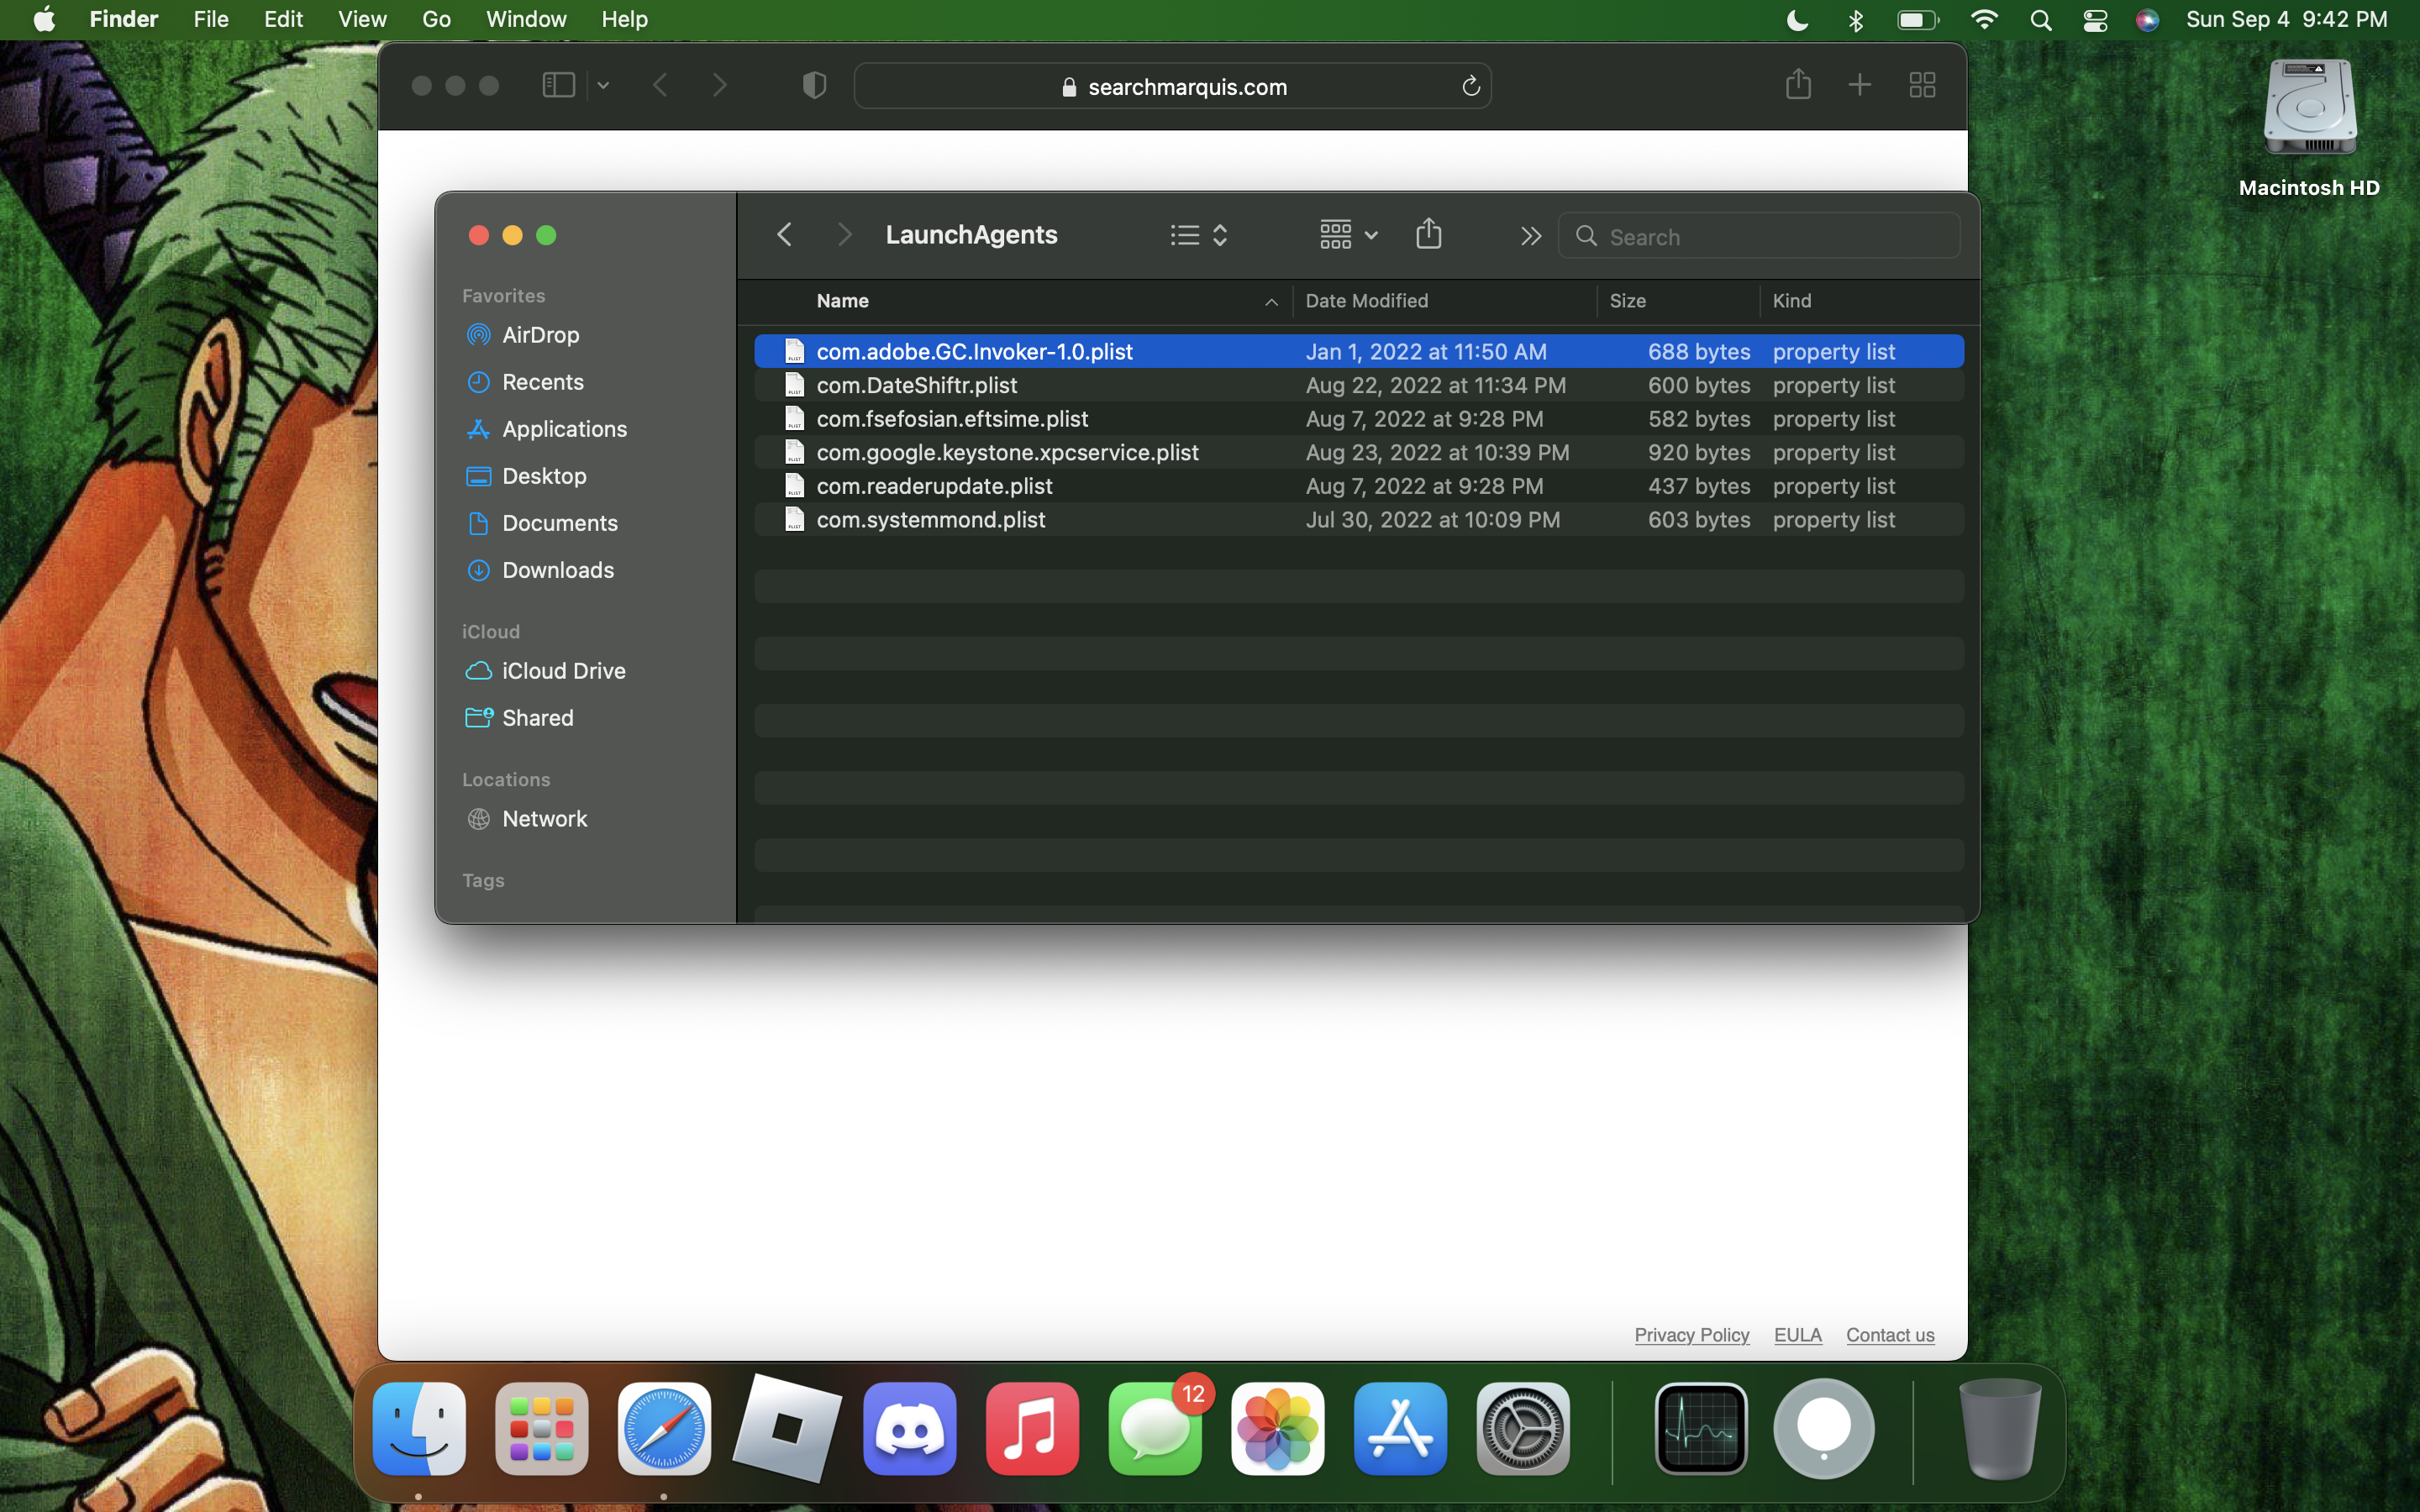Reload the searchmarquis.com page

1470,87
